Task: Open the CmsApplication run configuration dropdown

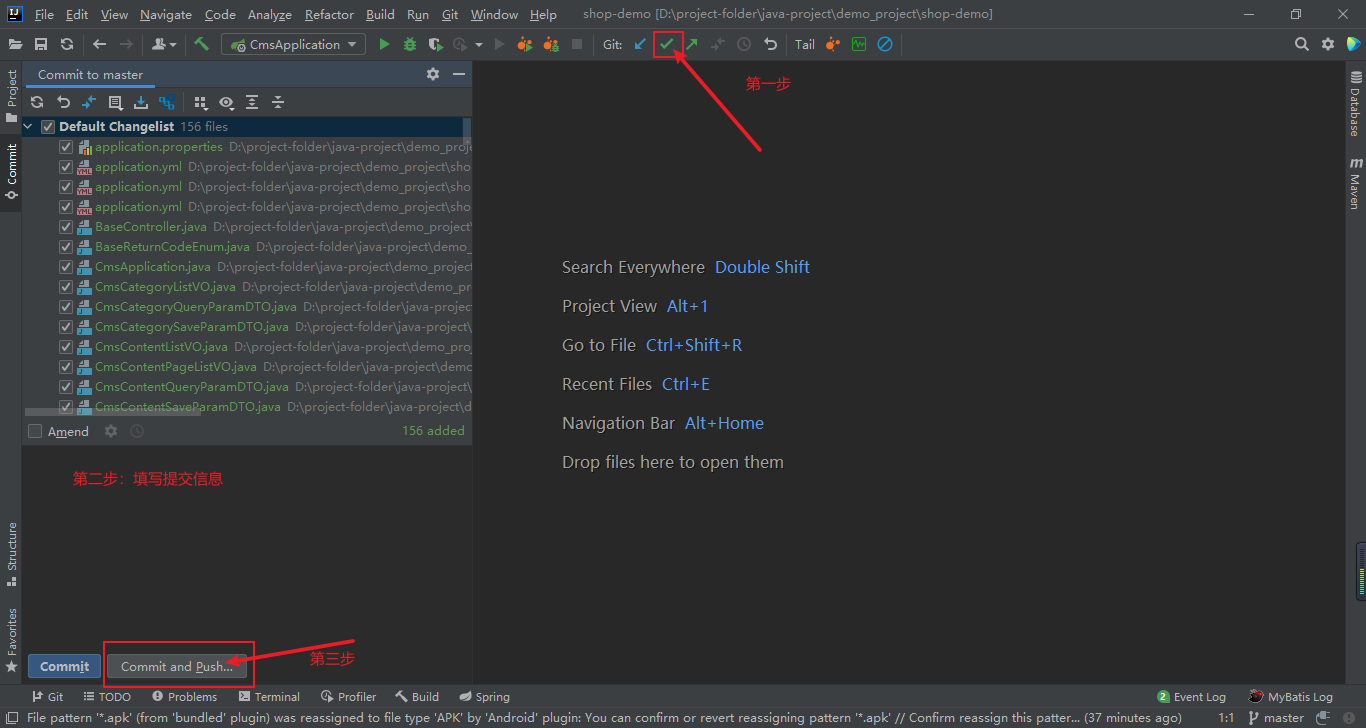Action: pos(294,44)
